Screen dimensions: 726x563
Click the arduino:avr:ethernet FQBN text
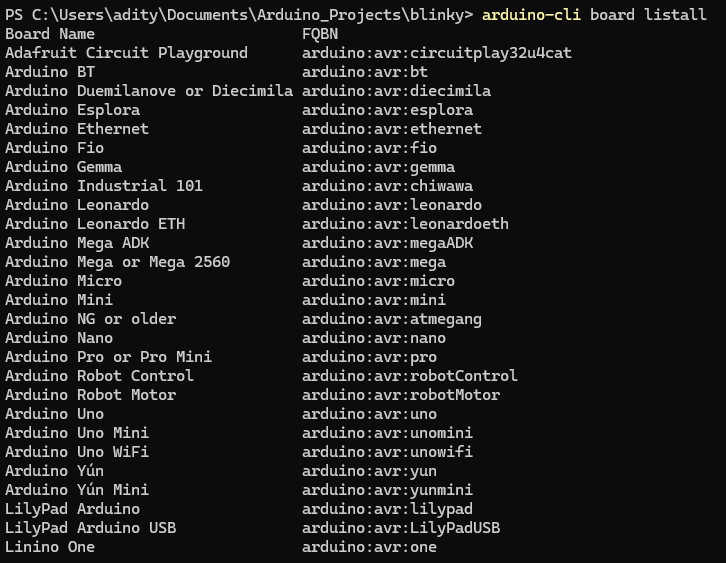coord(392,129)
